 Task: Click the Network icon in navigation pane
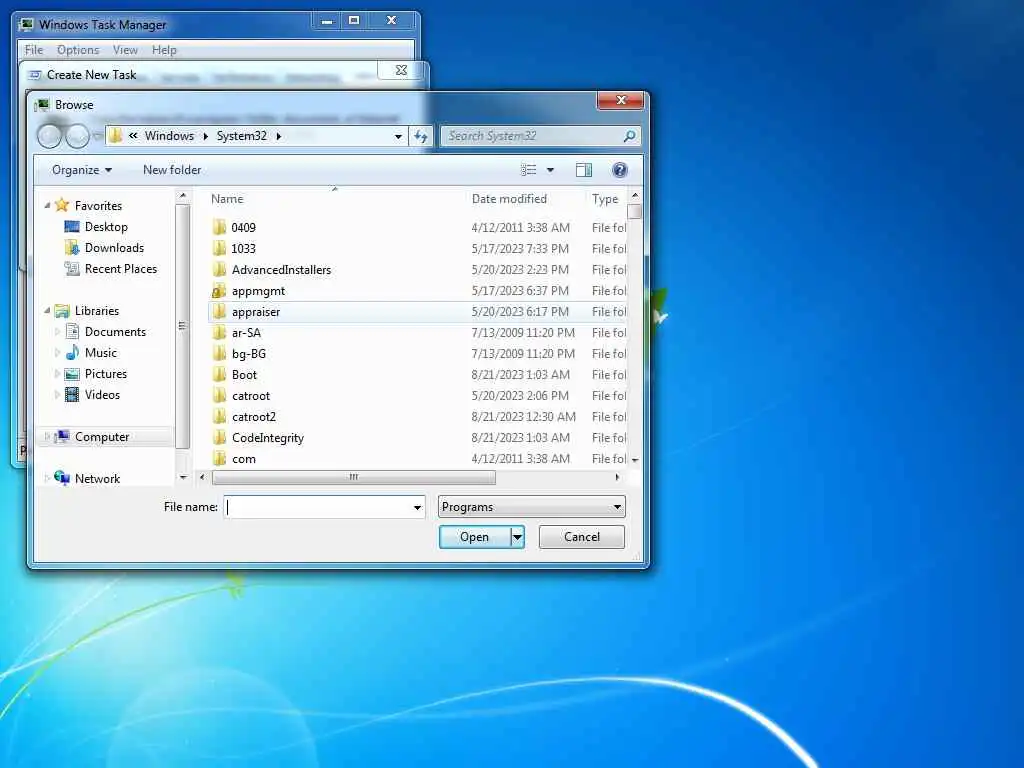tap(62, 478)
